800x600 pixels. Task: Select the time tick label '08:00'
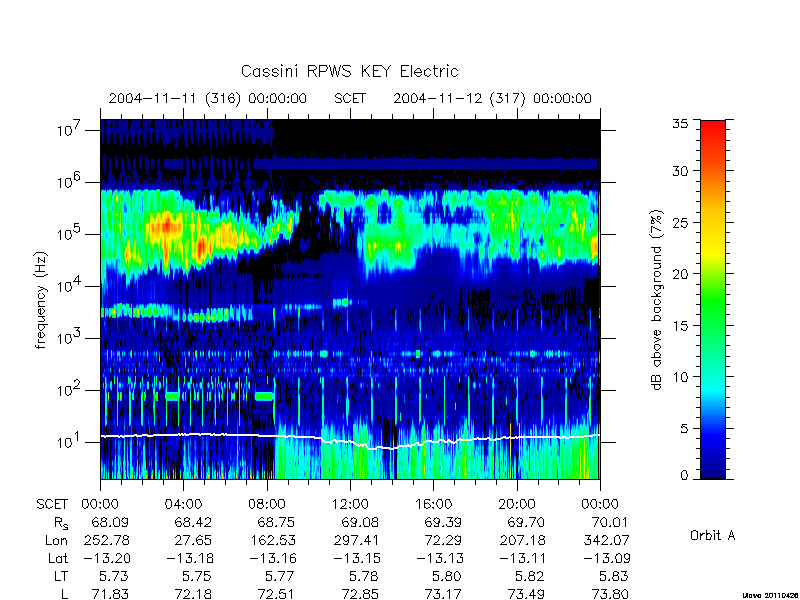266,505
